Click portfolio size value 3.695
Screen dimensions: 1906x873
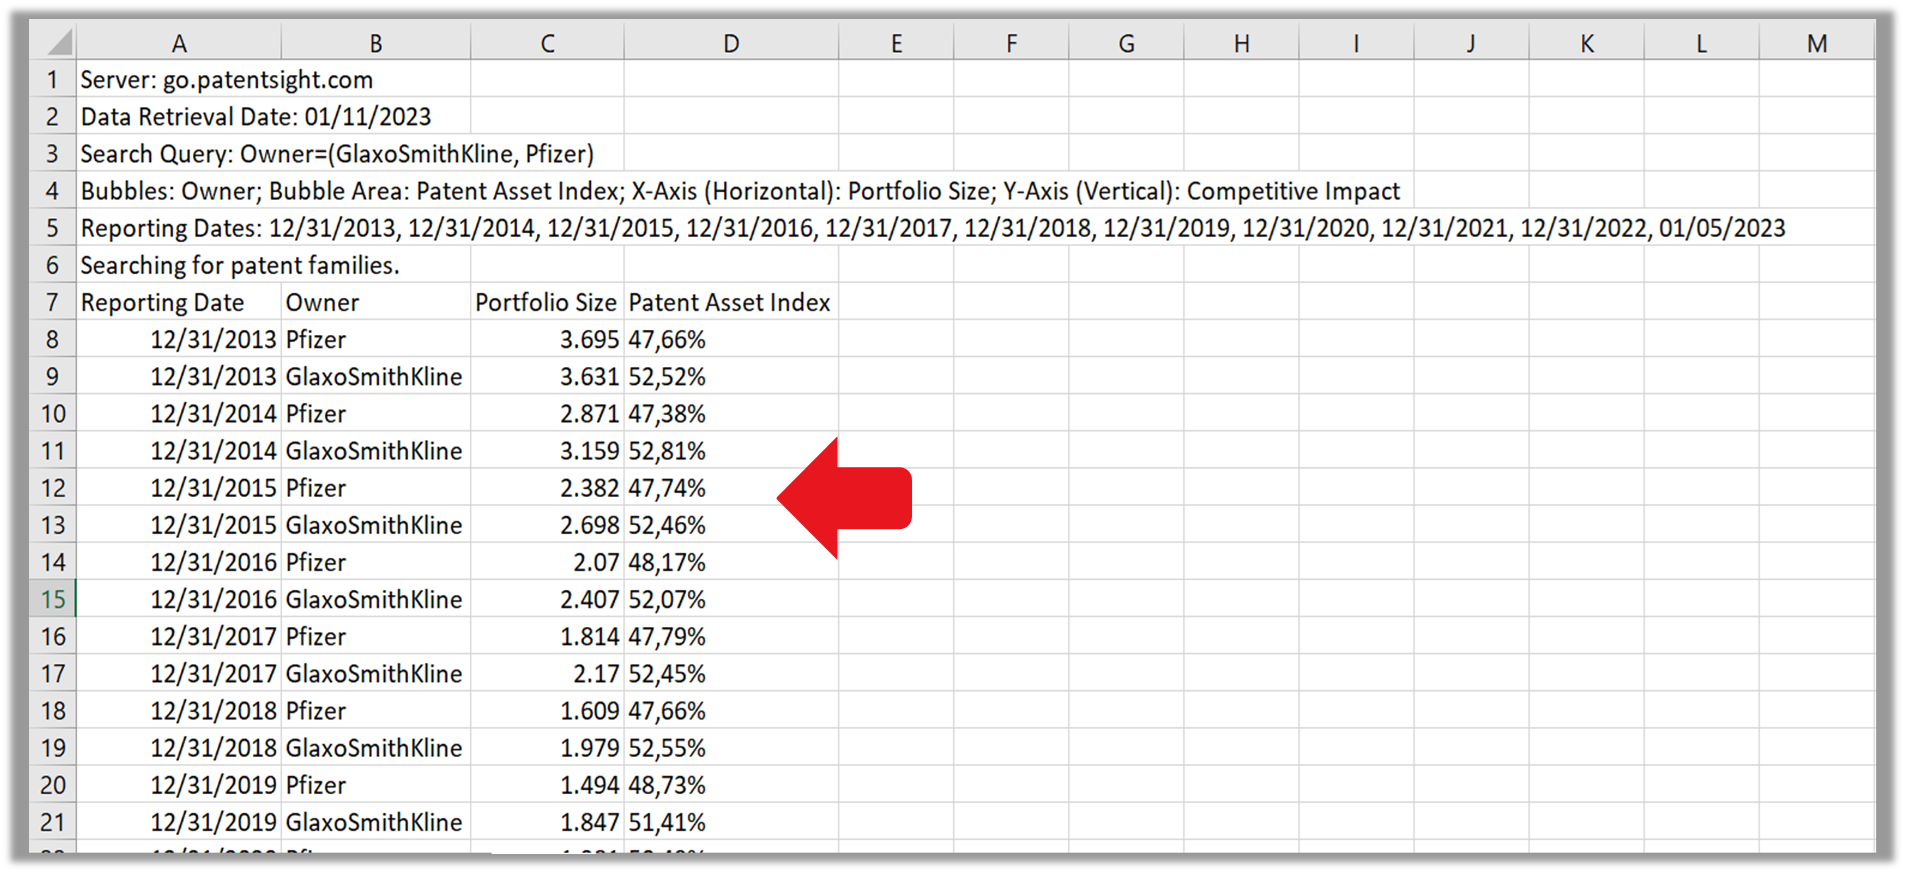(547, 339)
